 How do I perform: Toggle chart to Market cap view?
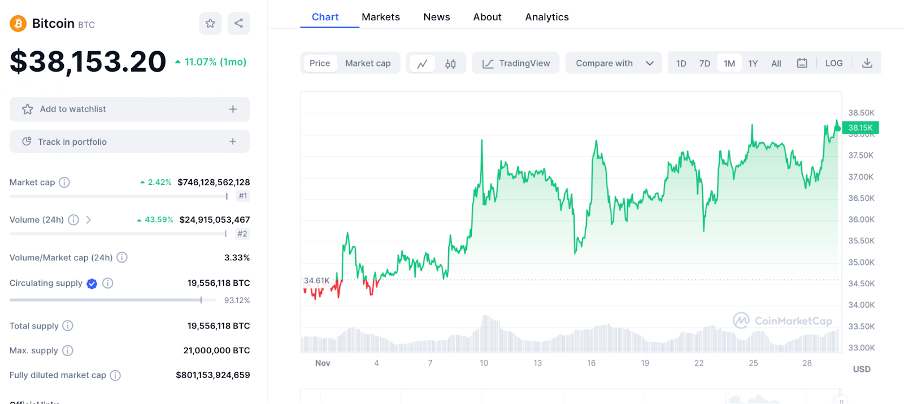(x=368, y=63)
